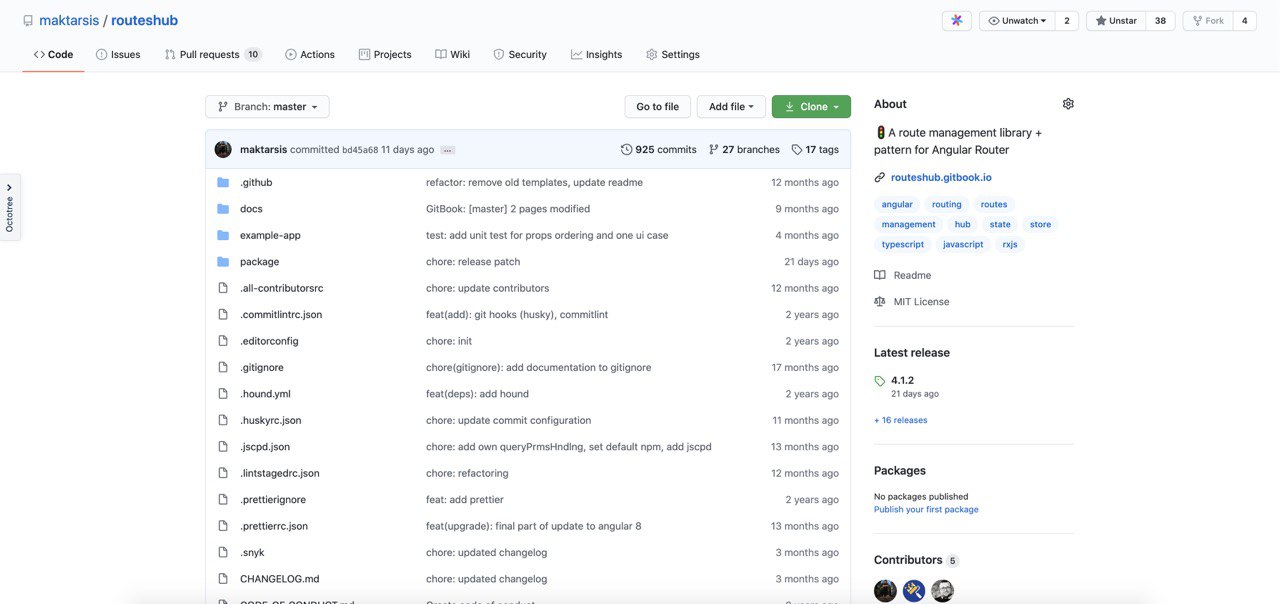The height and width of the screenshot is (604, 1280).
Task: Open the star count 38
Action: [x=1160, y=21]
